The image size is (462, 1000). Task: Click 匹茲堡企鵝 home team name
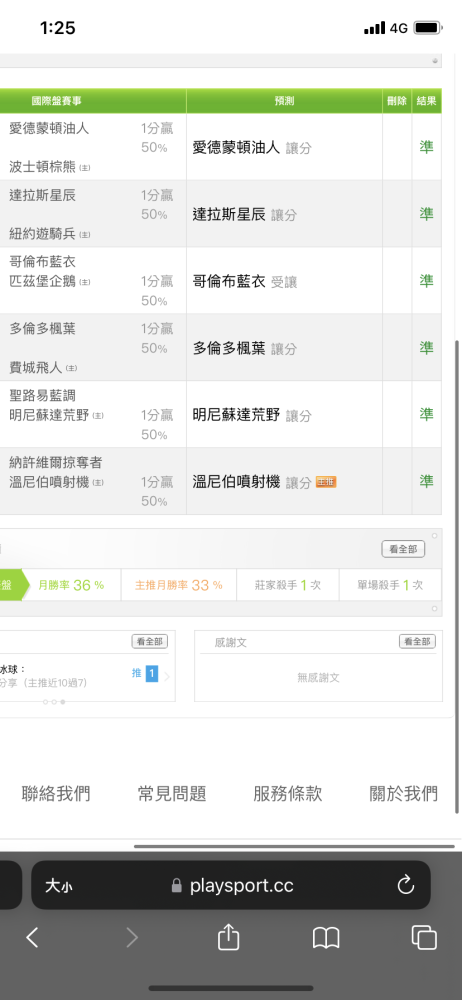42,281
